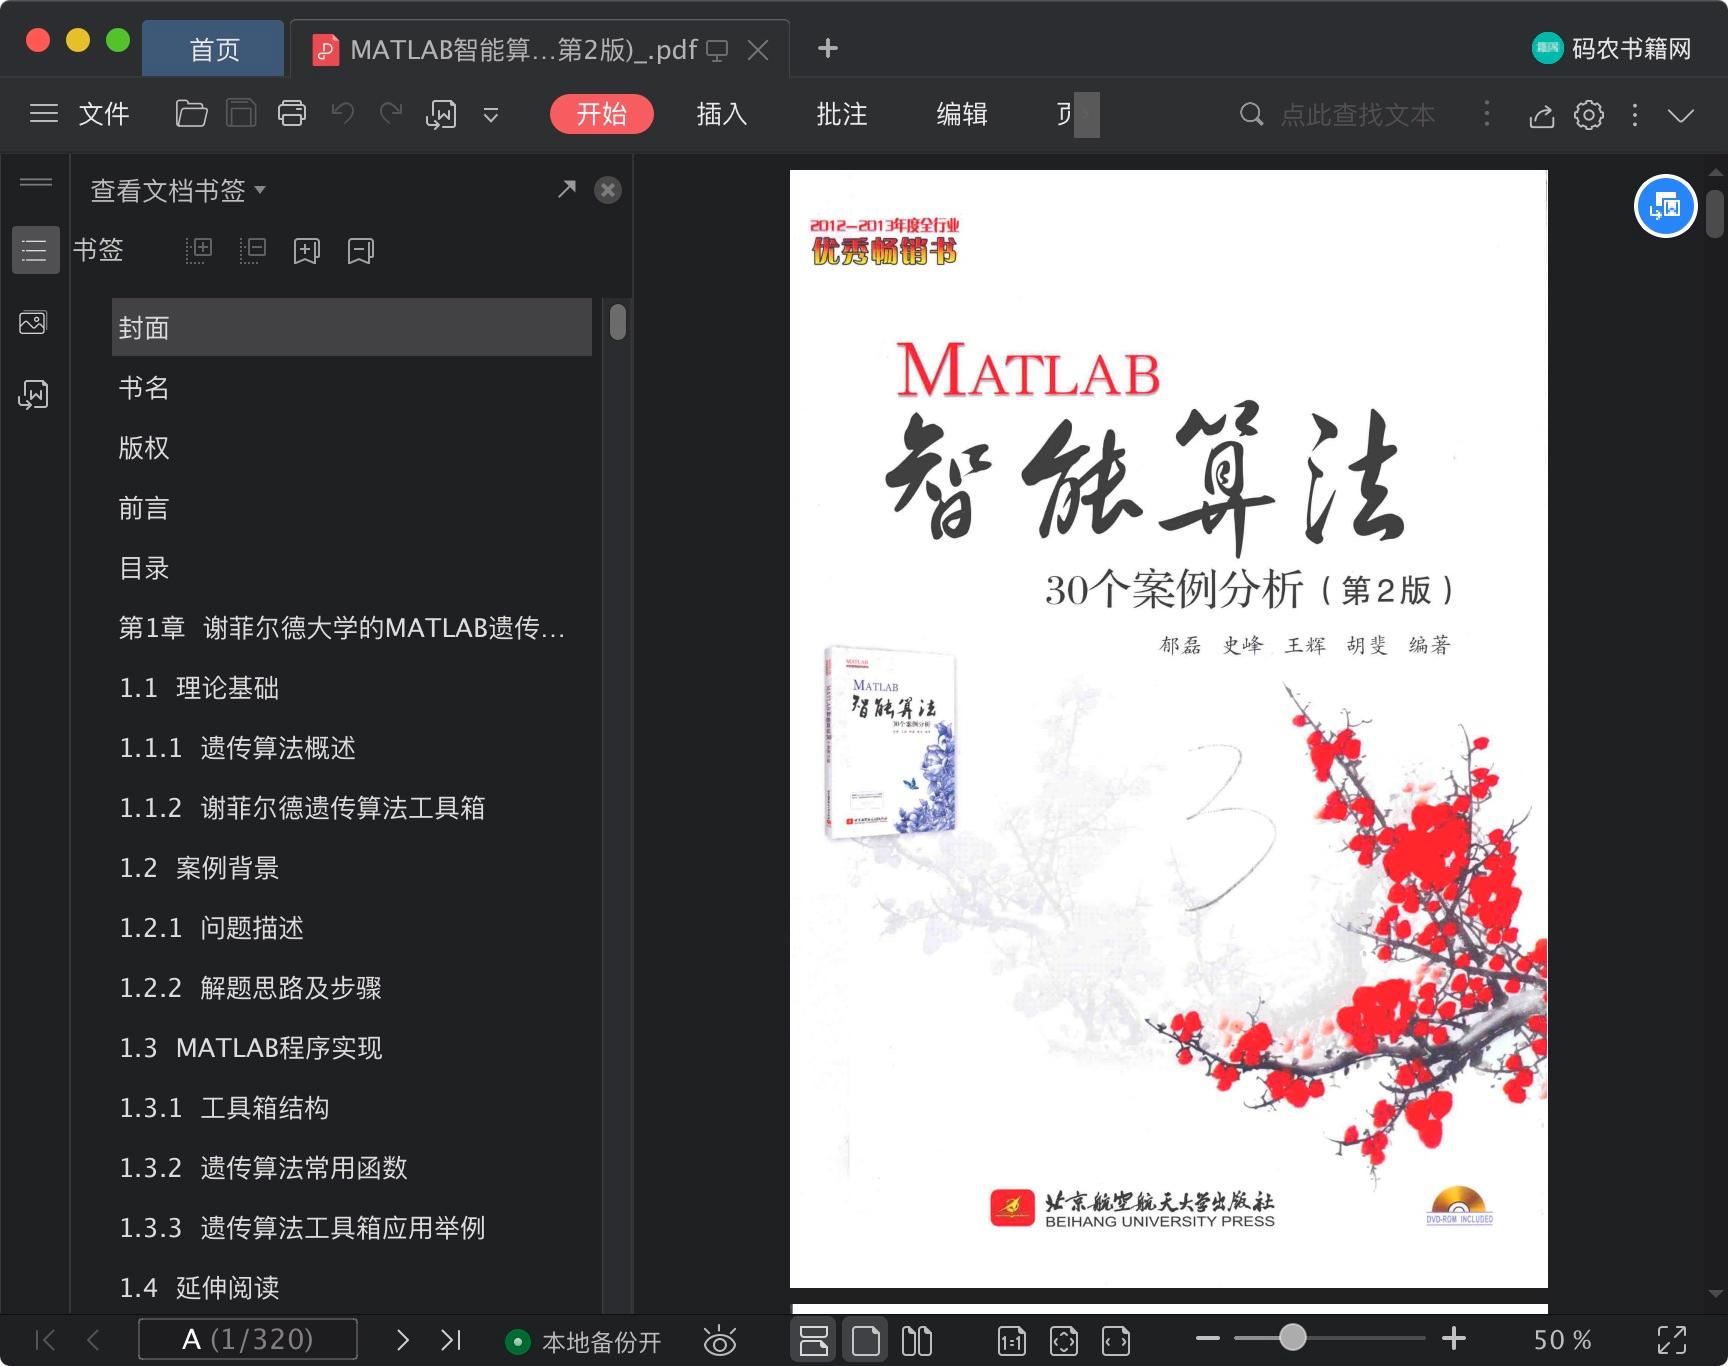Image resolution: width=1728 pixels, height=1366 pixels.
Task: Click the 码农书籍网 account label
Action: (1631, 48)
